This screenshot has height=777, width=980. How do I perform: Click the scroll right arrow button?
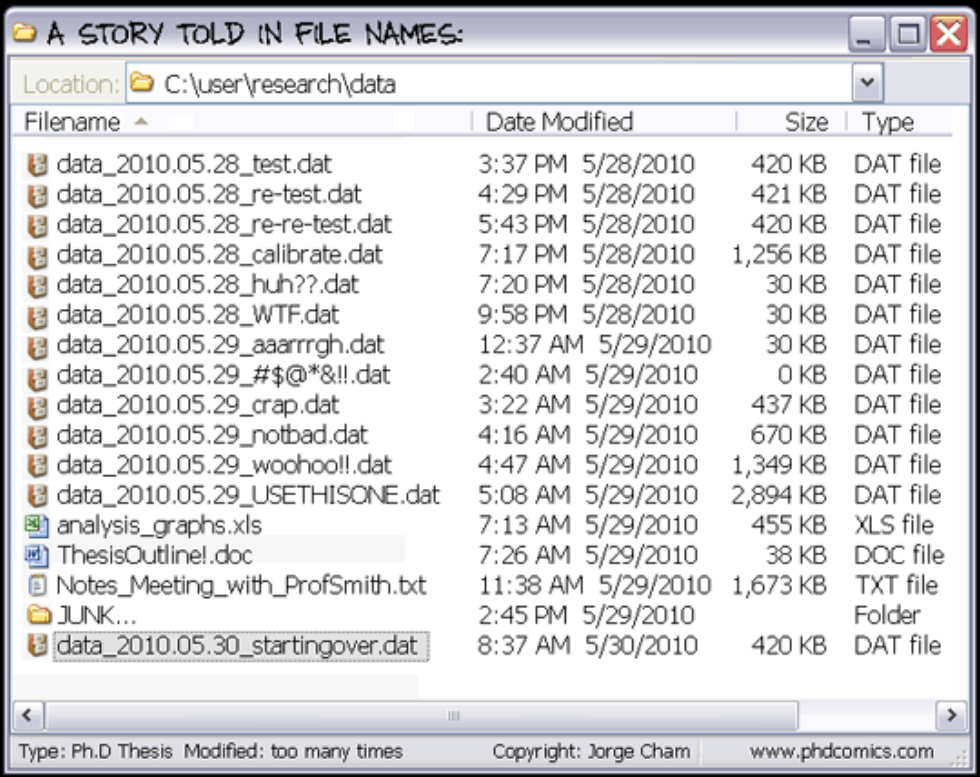(x=951, y=714)
